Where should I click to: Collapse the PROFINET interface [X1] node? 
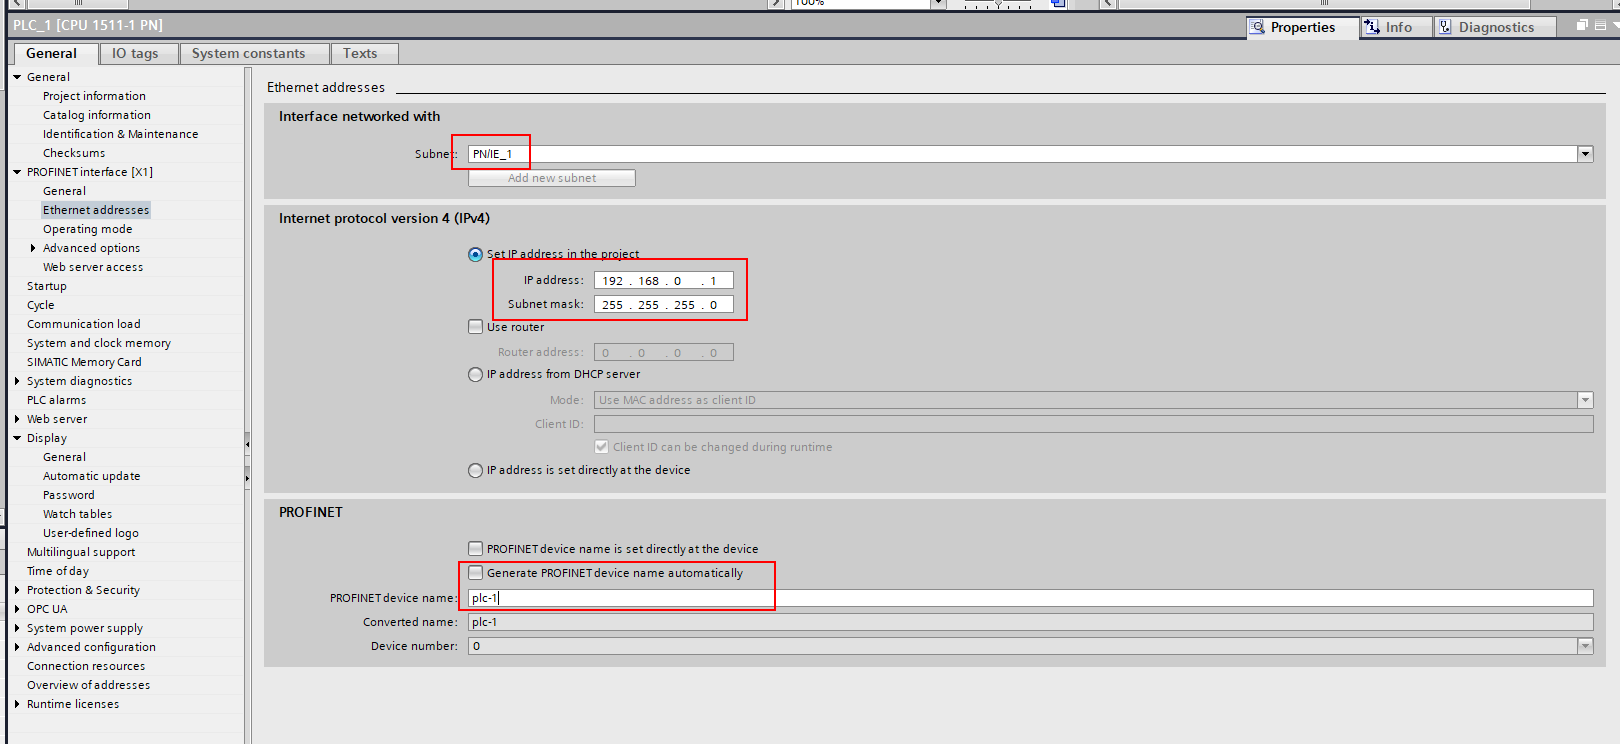pos(17,172)
